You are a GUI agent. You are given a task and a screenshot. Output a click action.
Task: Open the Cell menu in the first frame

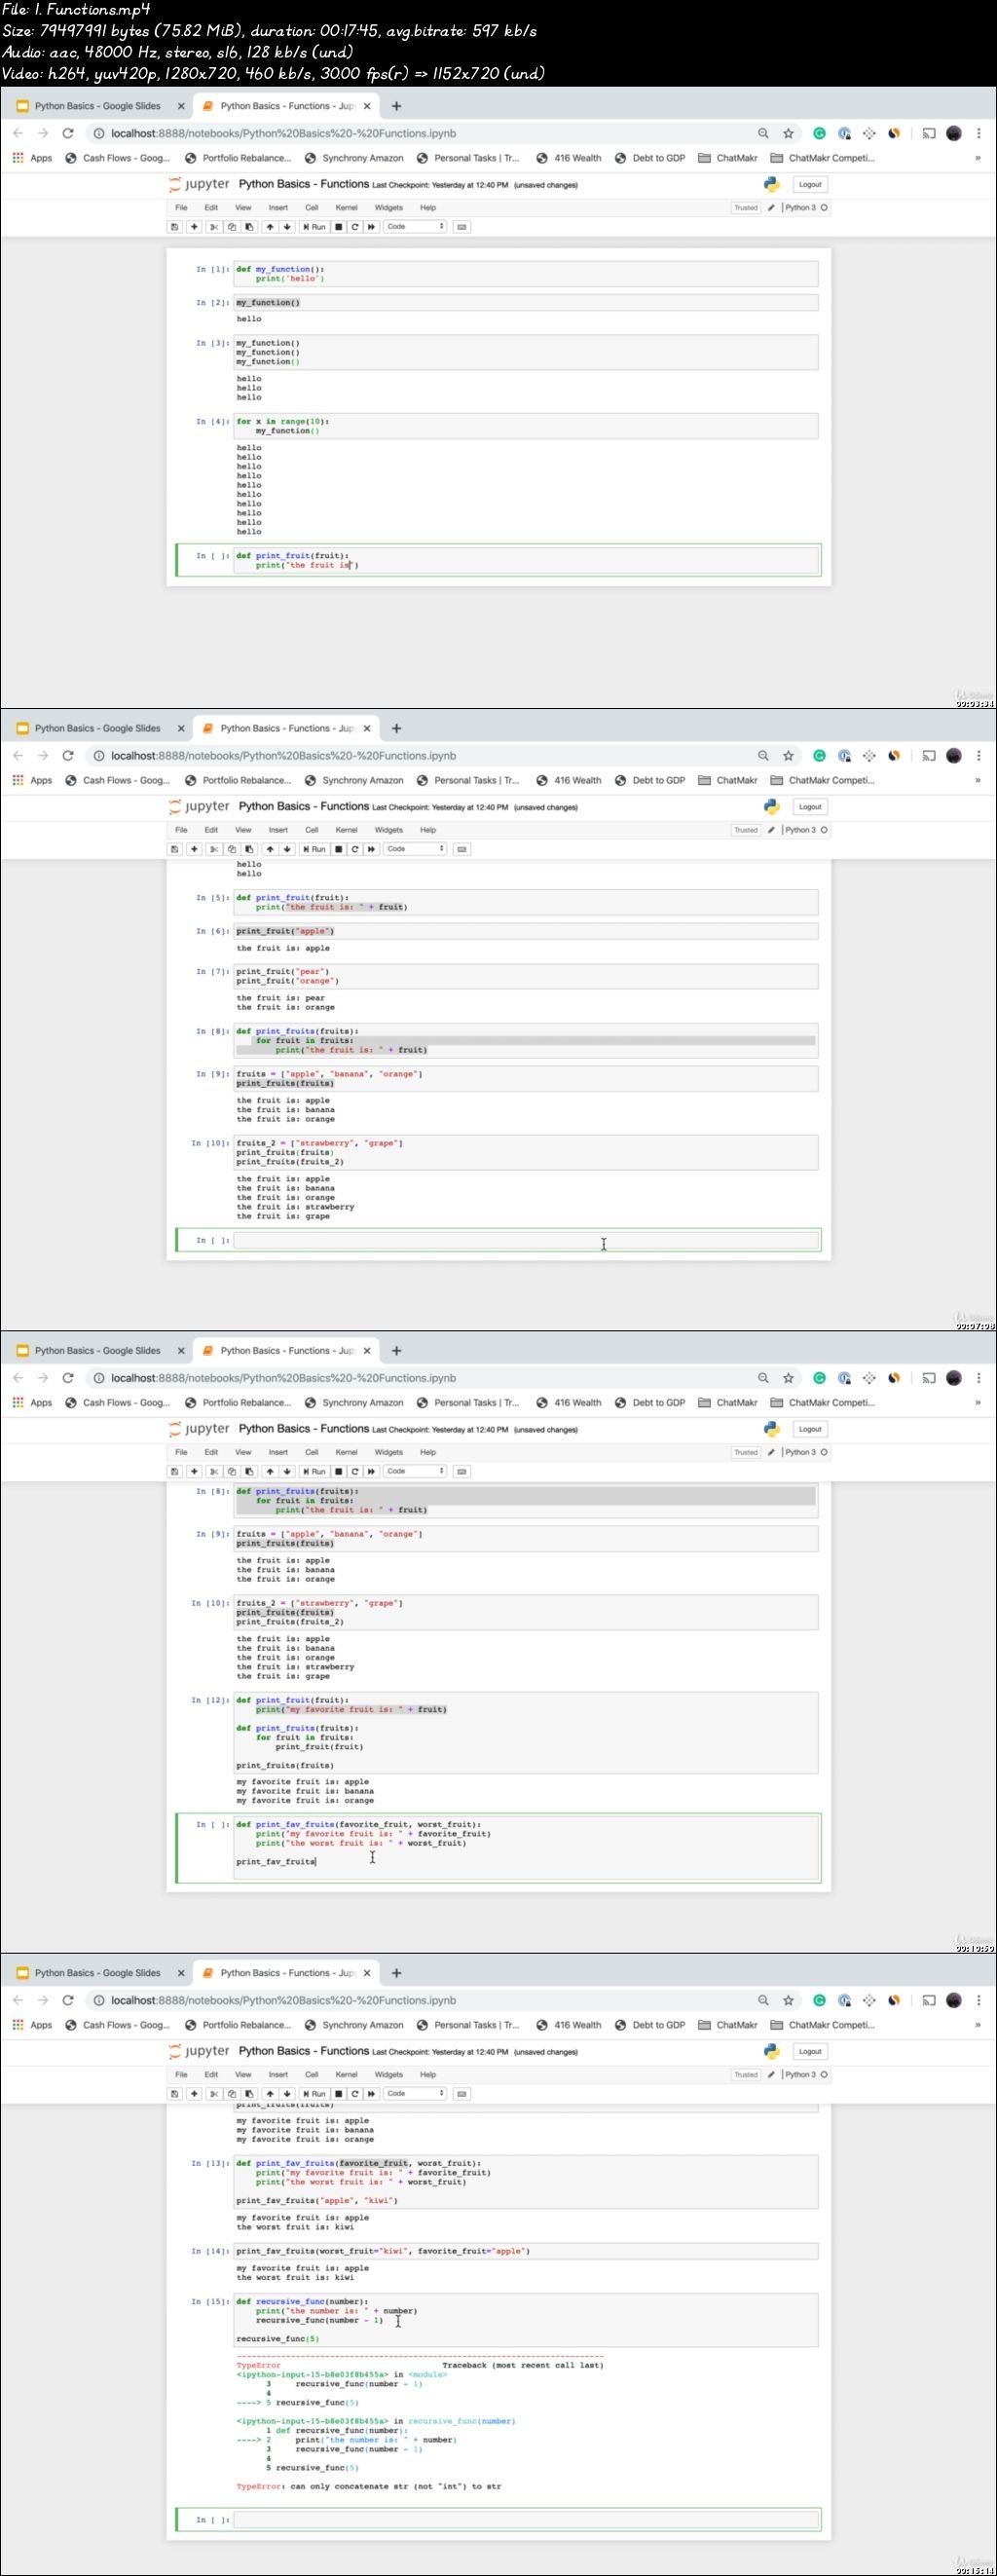(x=311, y=208)
